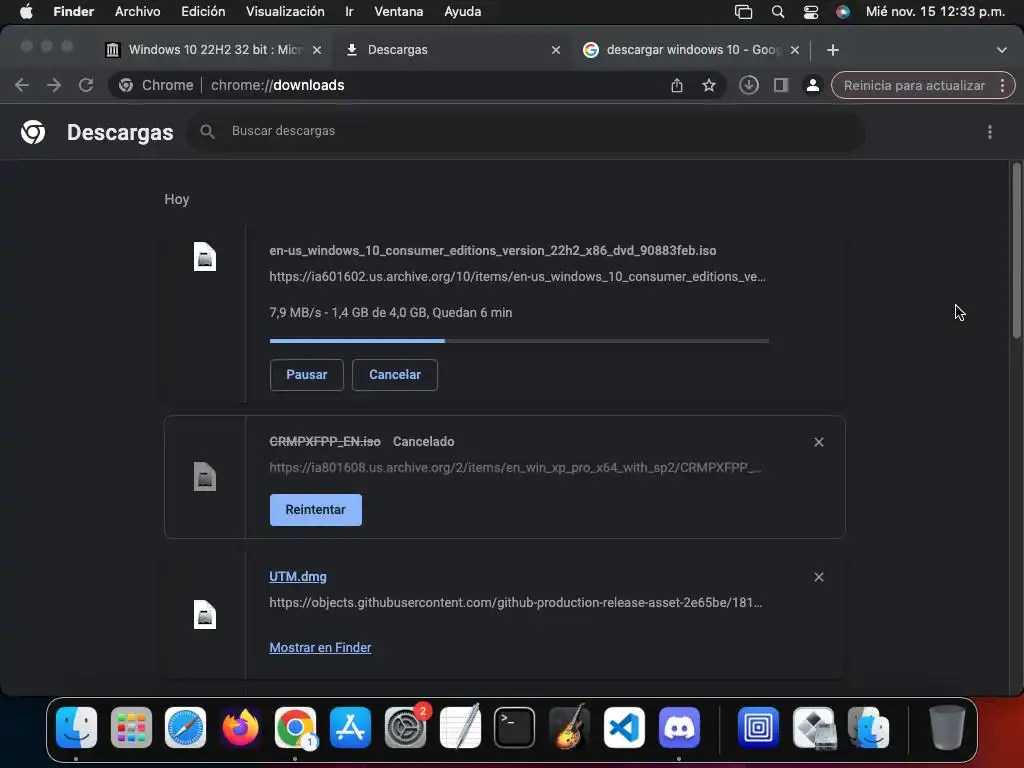Close the Windows 10 22H2 tab
This screenshot has width=1024, height=768.
317,50
